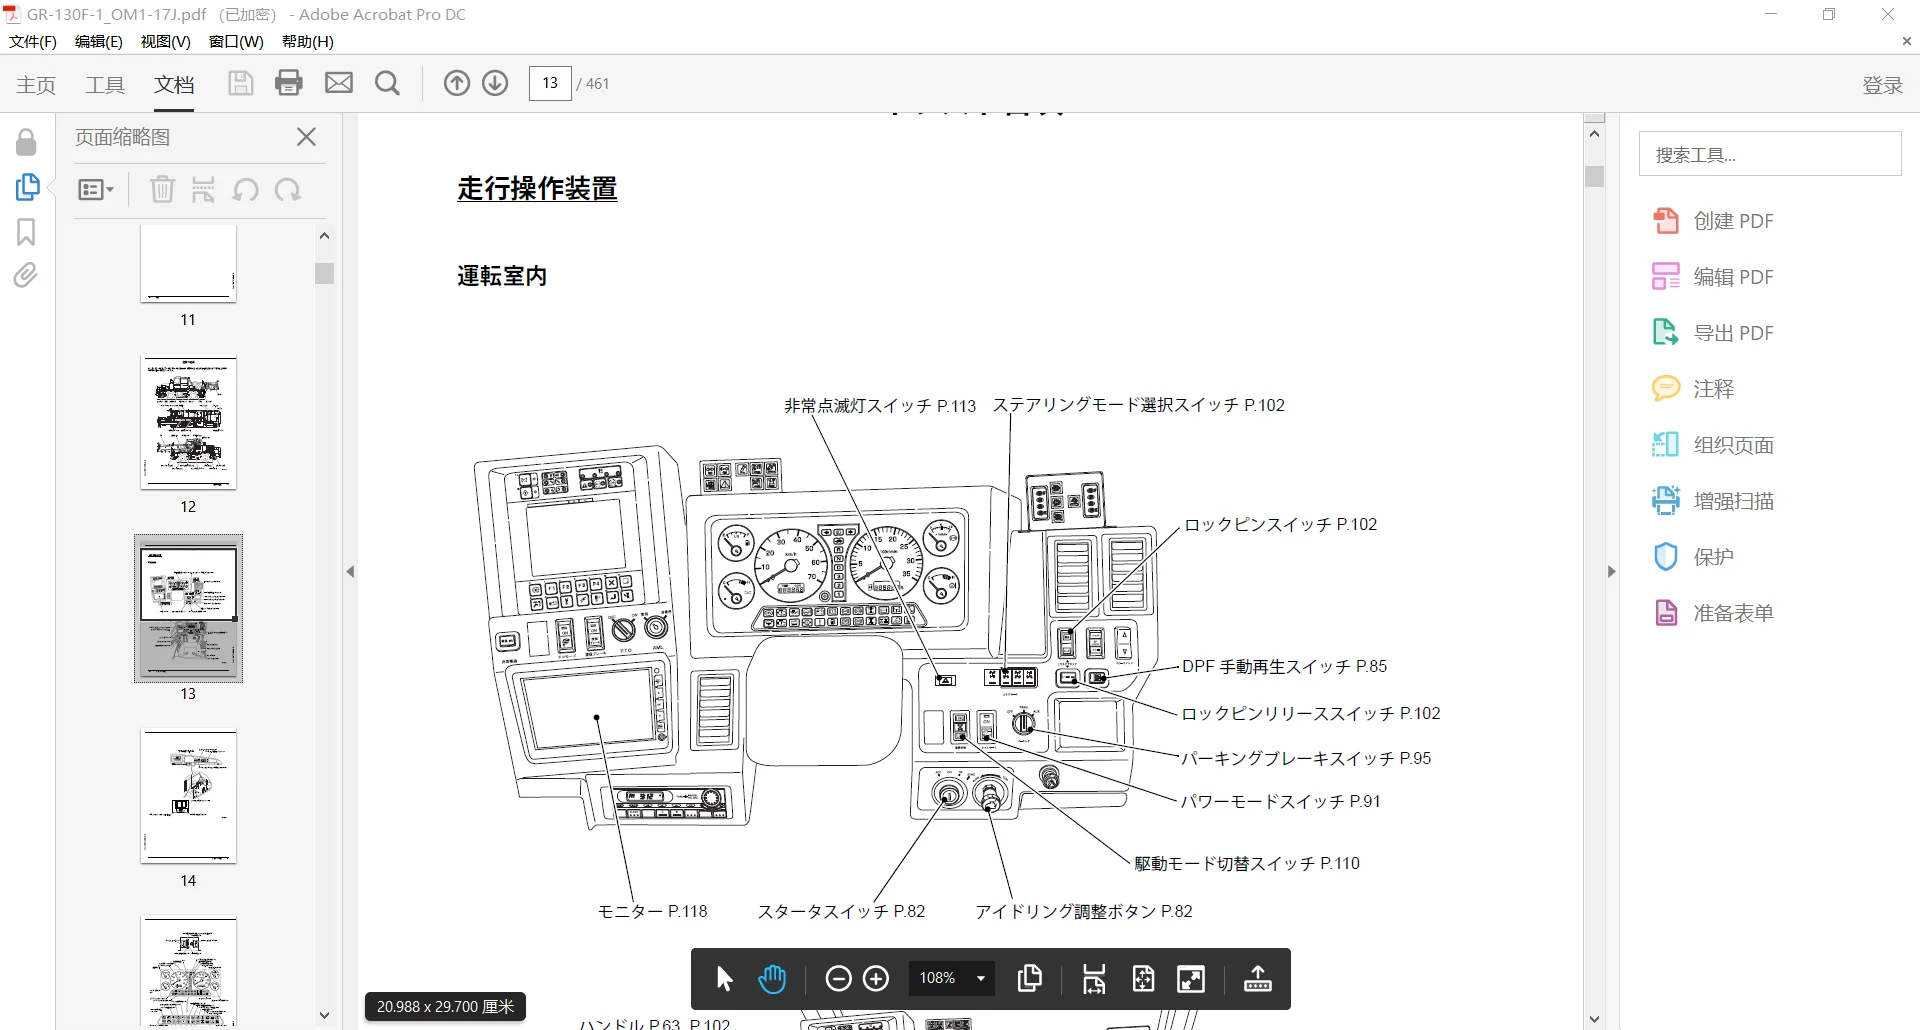Print the document using printer icon
This screenshot has width=1920, height=1030.
(289, 83)
